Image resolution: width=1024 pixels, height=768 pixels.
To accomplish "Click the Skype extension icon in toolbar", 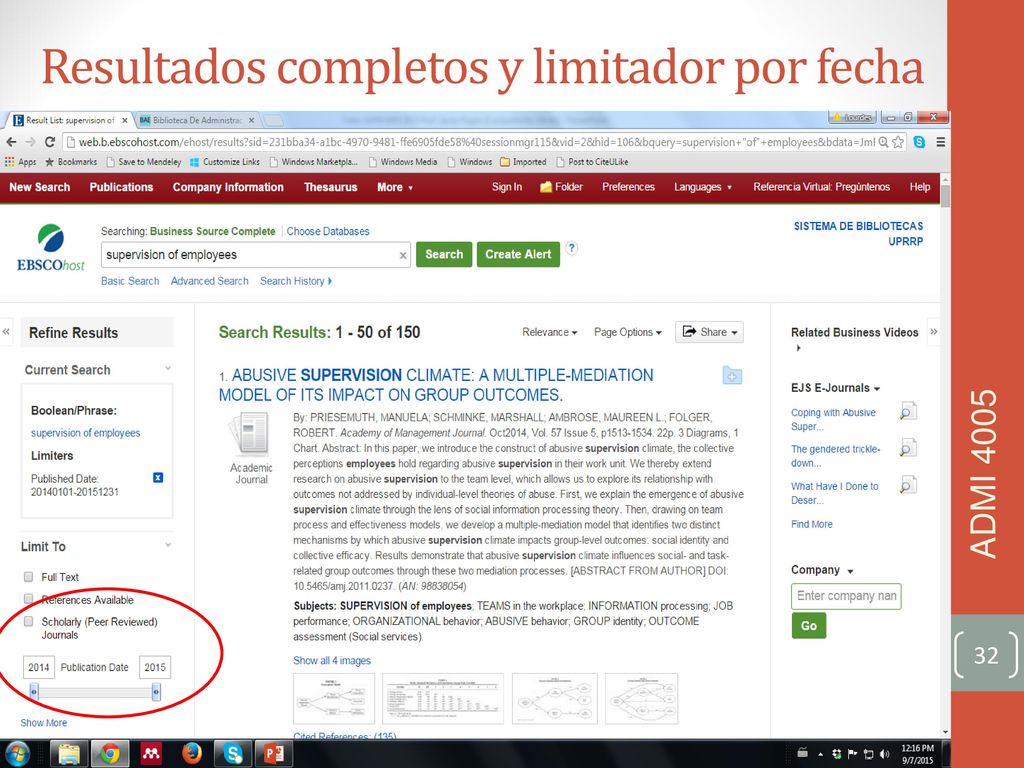I will pos(920,142).
